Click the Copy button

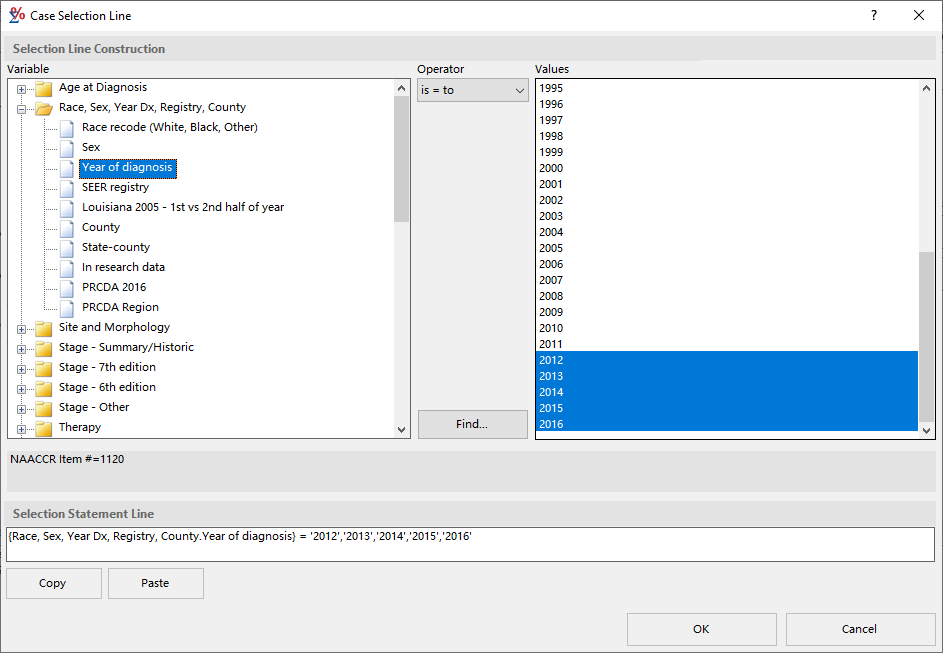[x=53, y=583]
